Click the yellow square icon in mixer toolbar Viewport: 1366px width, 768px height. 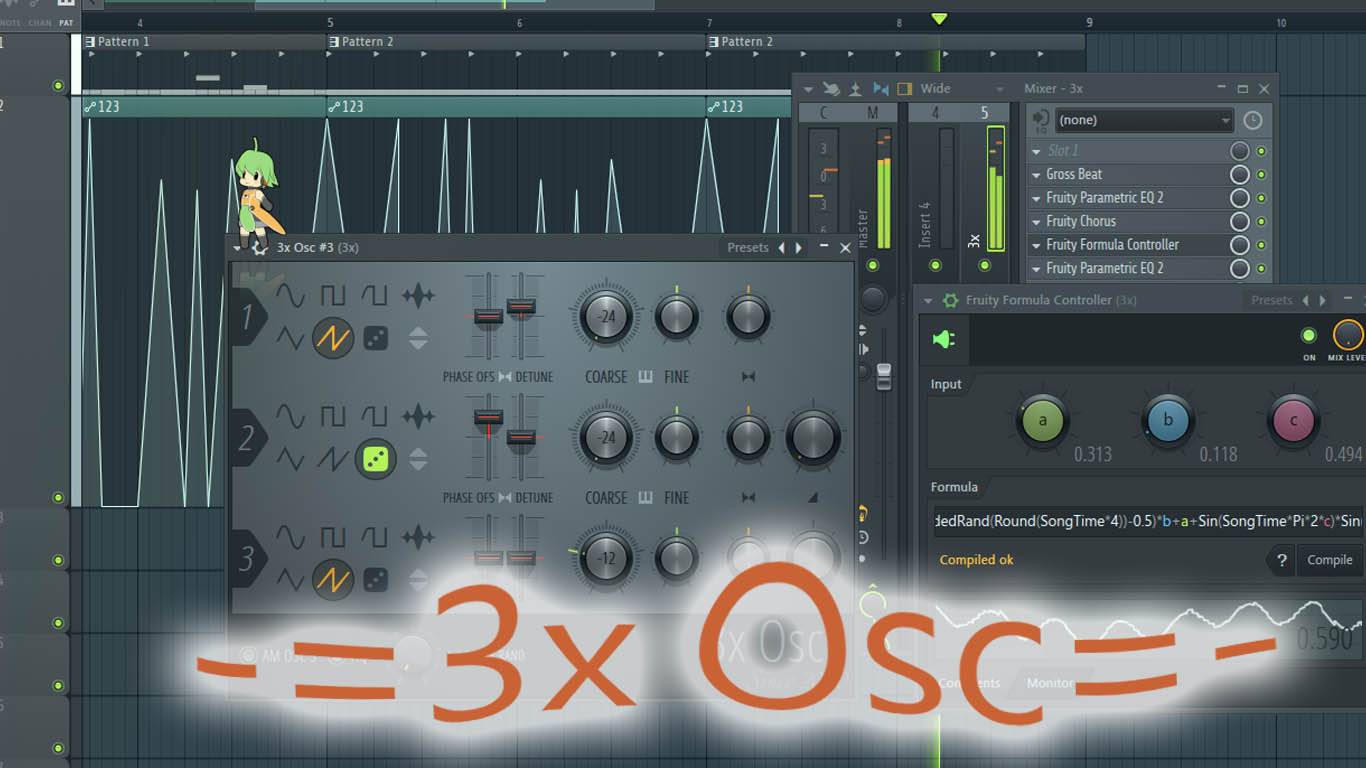(904, 89)
